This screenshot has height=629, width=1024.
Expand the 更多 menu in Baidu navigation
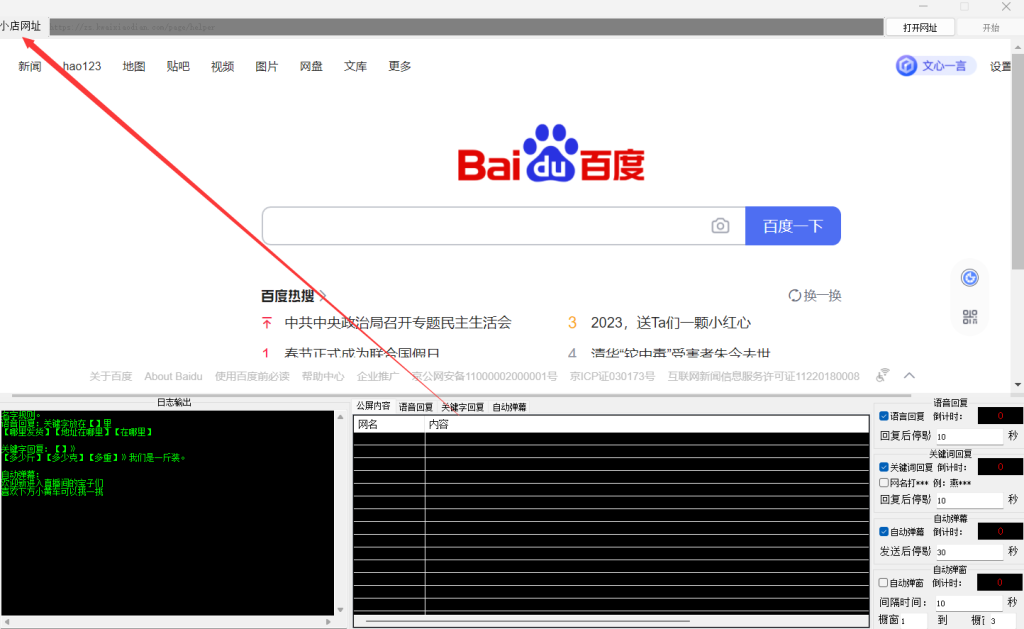(x=400, y=66)
